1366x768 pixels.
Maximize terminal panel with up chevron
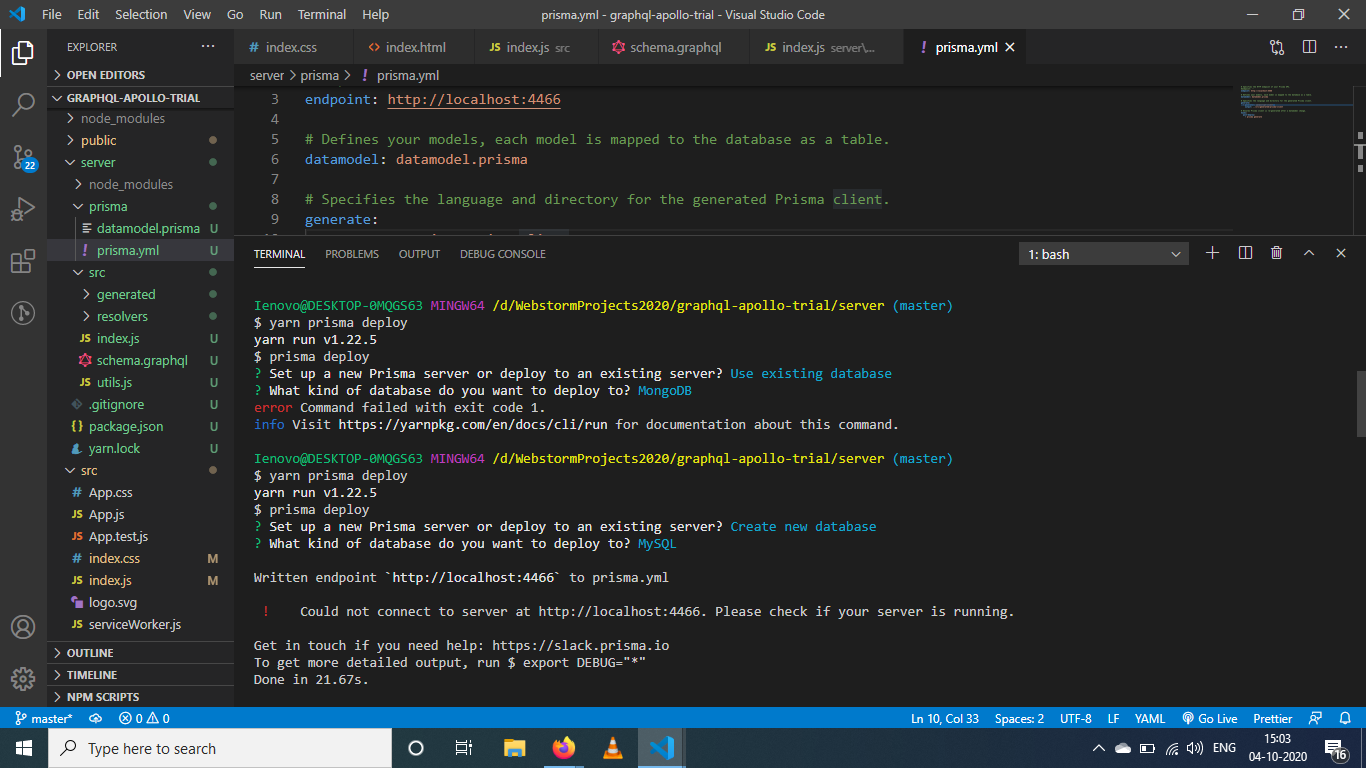coord(1308,254)
